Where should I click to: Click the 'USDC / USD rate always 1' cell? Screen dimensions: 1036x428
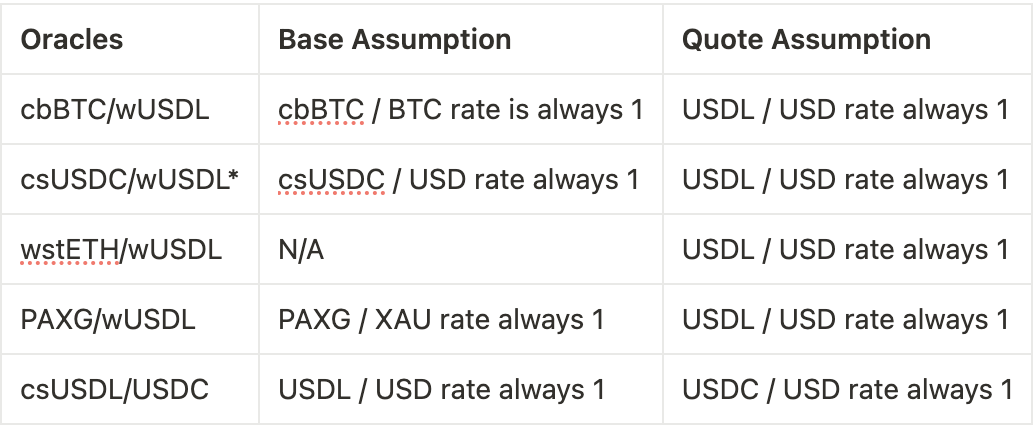click(x=847, y=390)
